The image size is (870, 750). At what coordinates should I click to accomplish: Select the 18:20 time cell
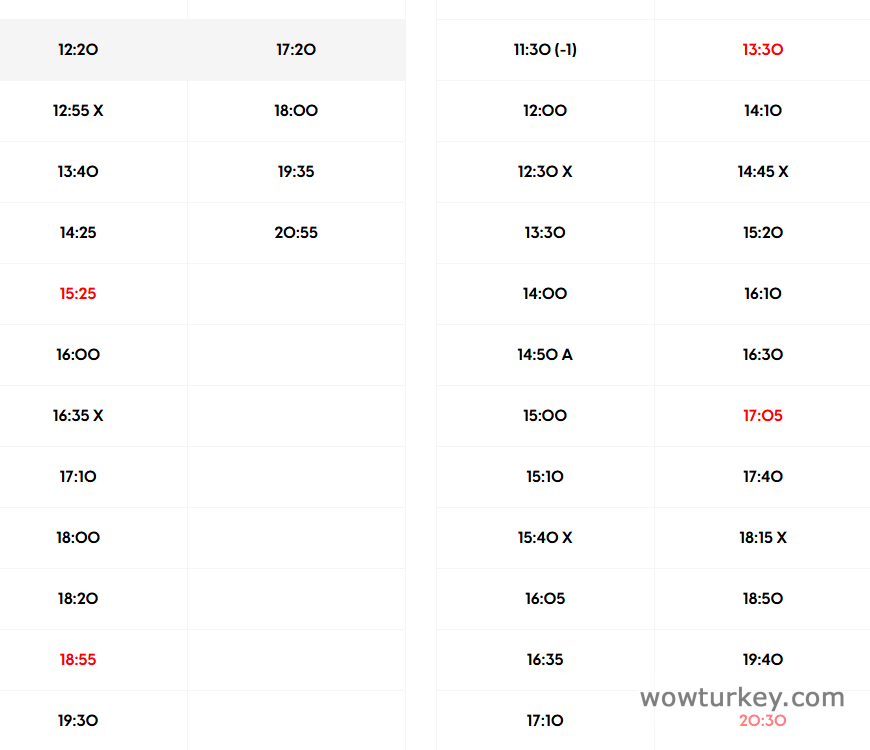78,599
